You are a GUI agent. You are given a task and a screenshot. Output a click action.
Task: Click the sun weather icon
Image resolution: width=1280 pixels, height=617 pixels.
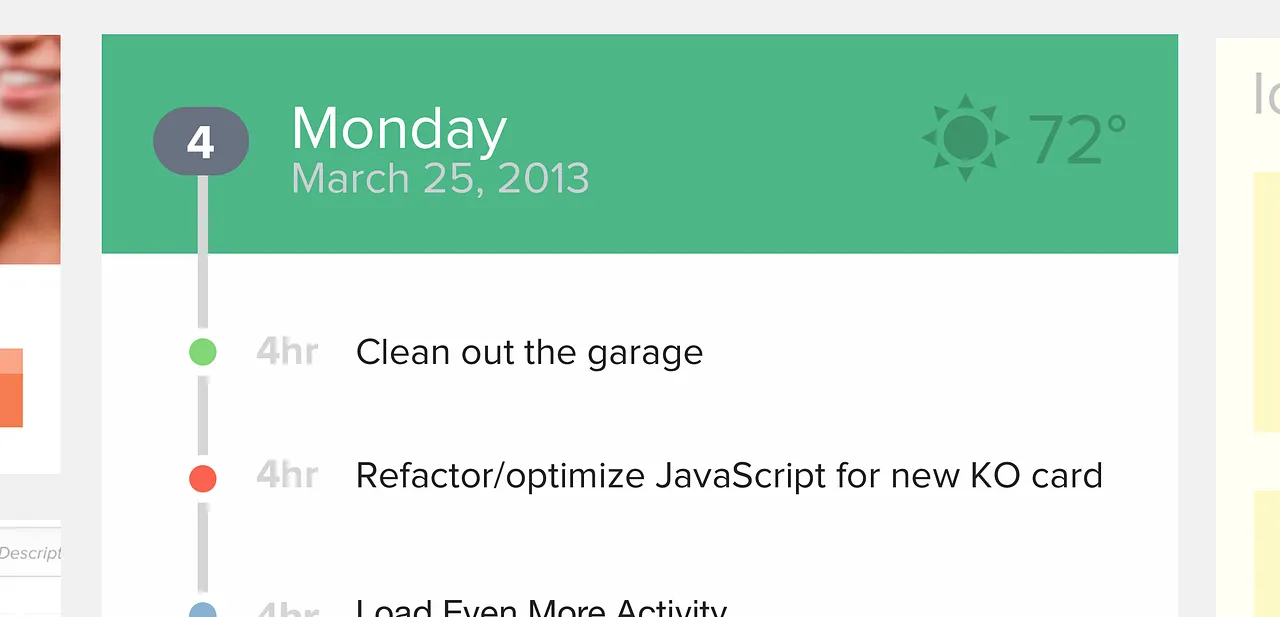[964, 138]
